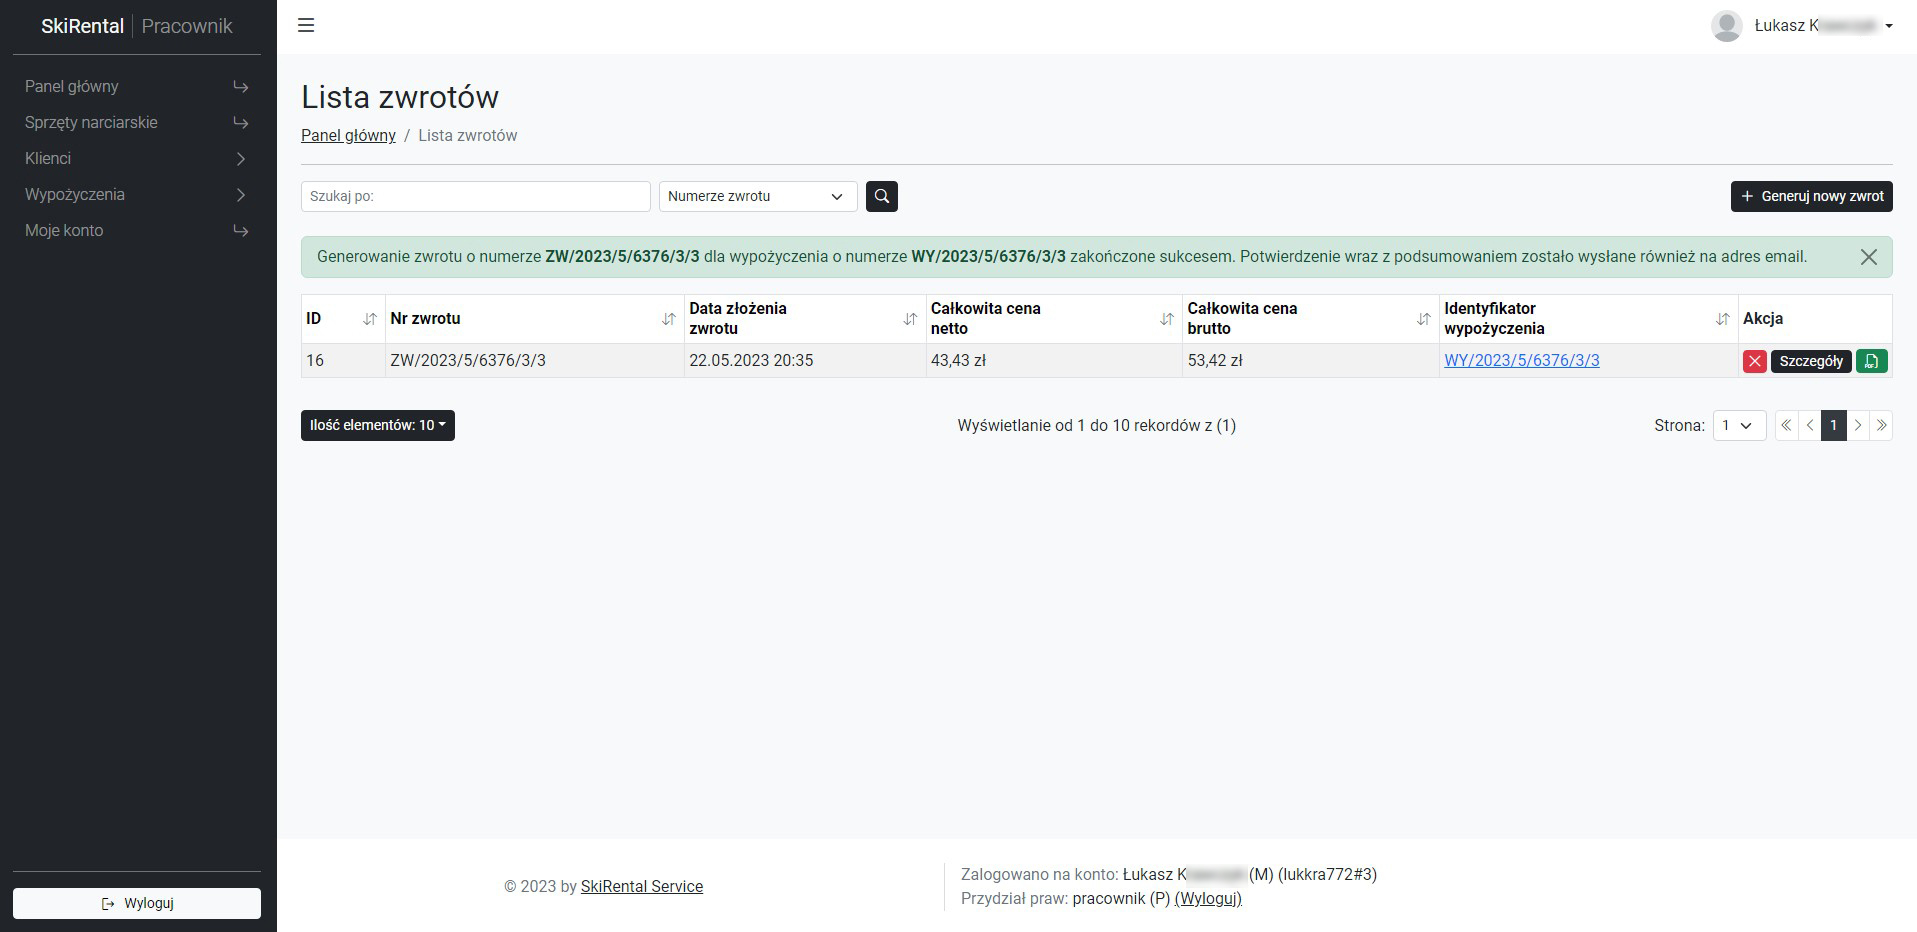Toggle the hamburger sidebar menu icon
Image resolution: width=1917 pixels, height=932 pixels.
pos(306,25)
